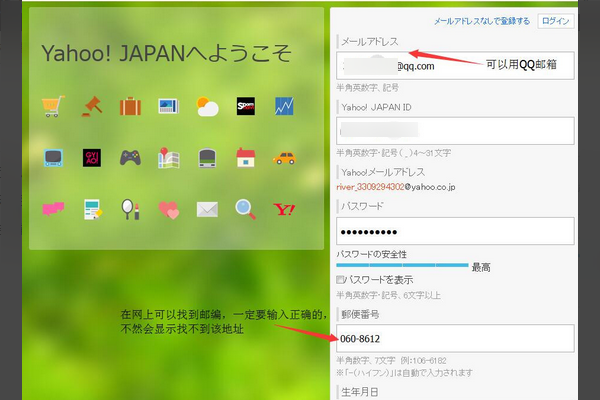The width and height of the screenshot is (600, 400).
Task: Open the game controller icon
Action: pos(130,157)
